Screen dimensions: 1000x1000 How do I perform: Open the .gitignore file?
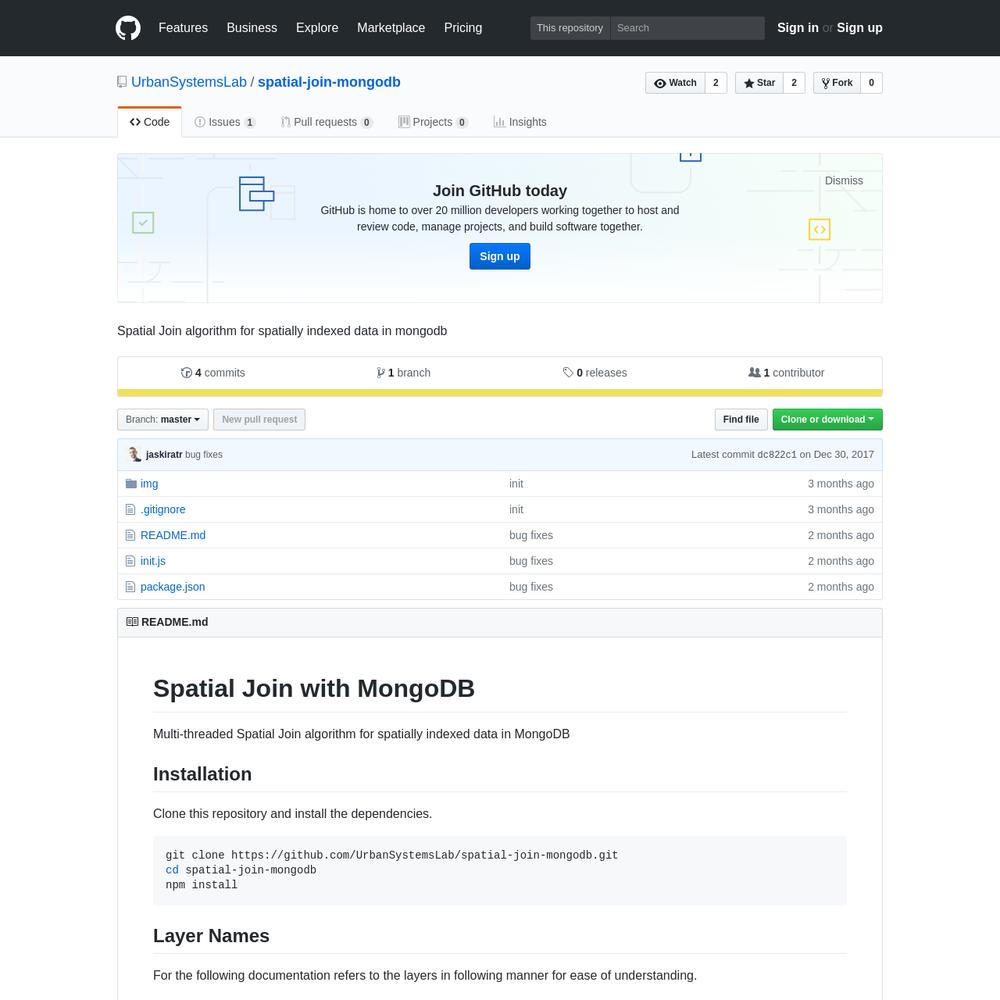pos(163,510)
